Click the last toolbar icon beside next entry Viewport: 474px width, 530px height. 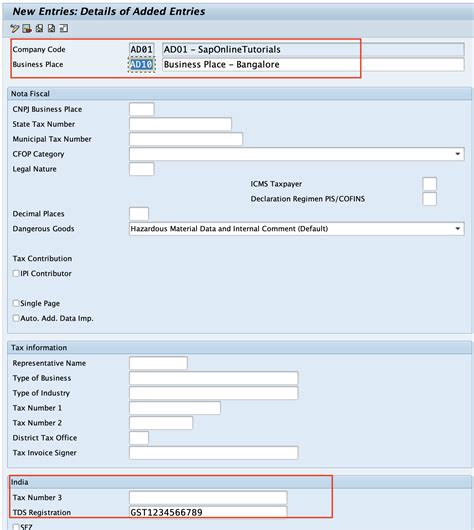tap(64, 28)
